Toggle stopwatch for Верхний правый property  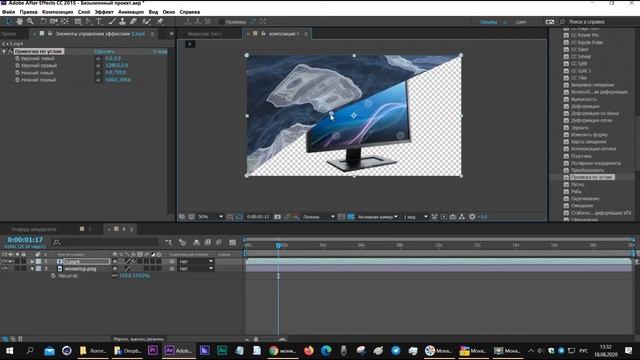coord(17,65)
